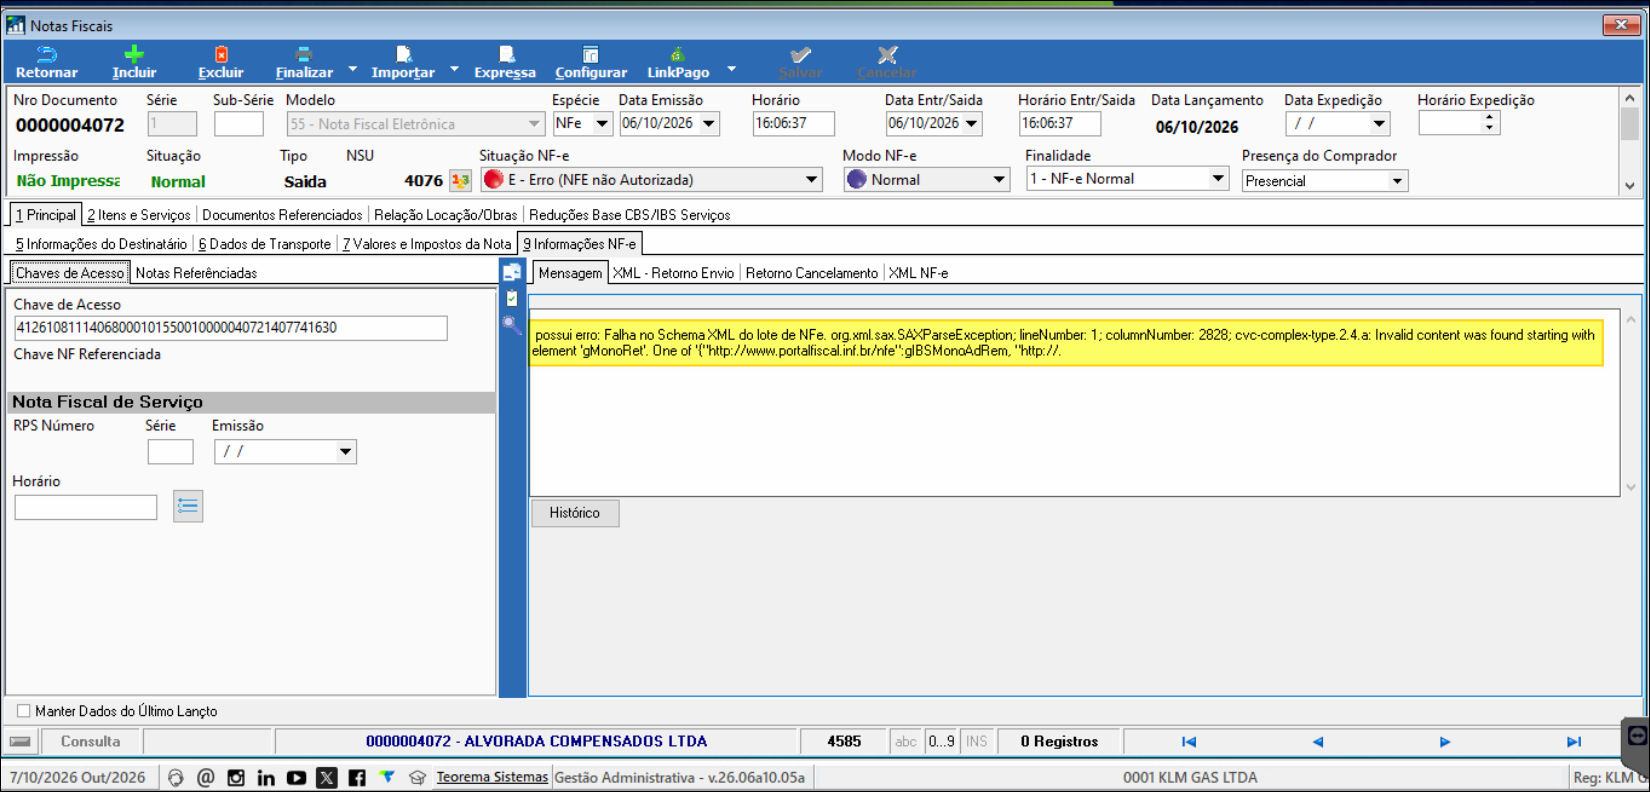Switch to 2 Itens e Serviços tab
Image resolution: width=1650 pixels, height=792 pixels.
click(138, 215)
